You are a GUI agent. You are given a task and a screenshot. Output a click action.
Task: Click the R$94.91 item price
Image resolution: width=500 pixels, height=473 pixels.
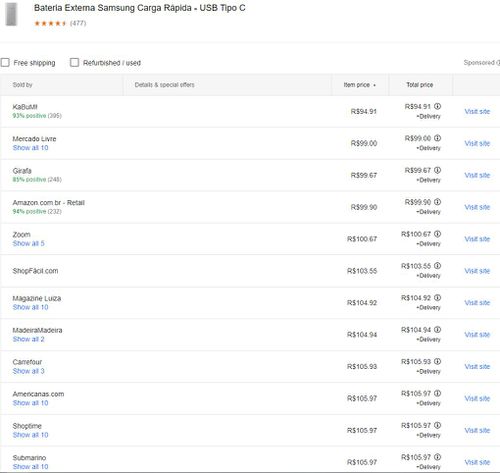coord(364,111)
